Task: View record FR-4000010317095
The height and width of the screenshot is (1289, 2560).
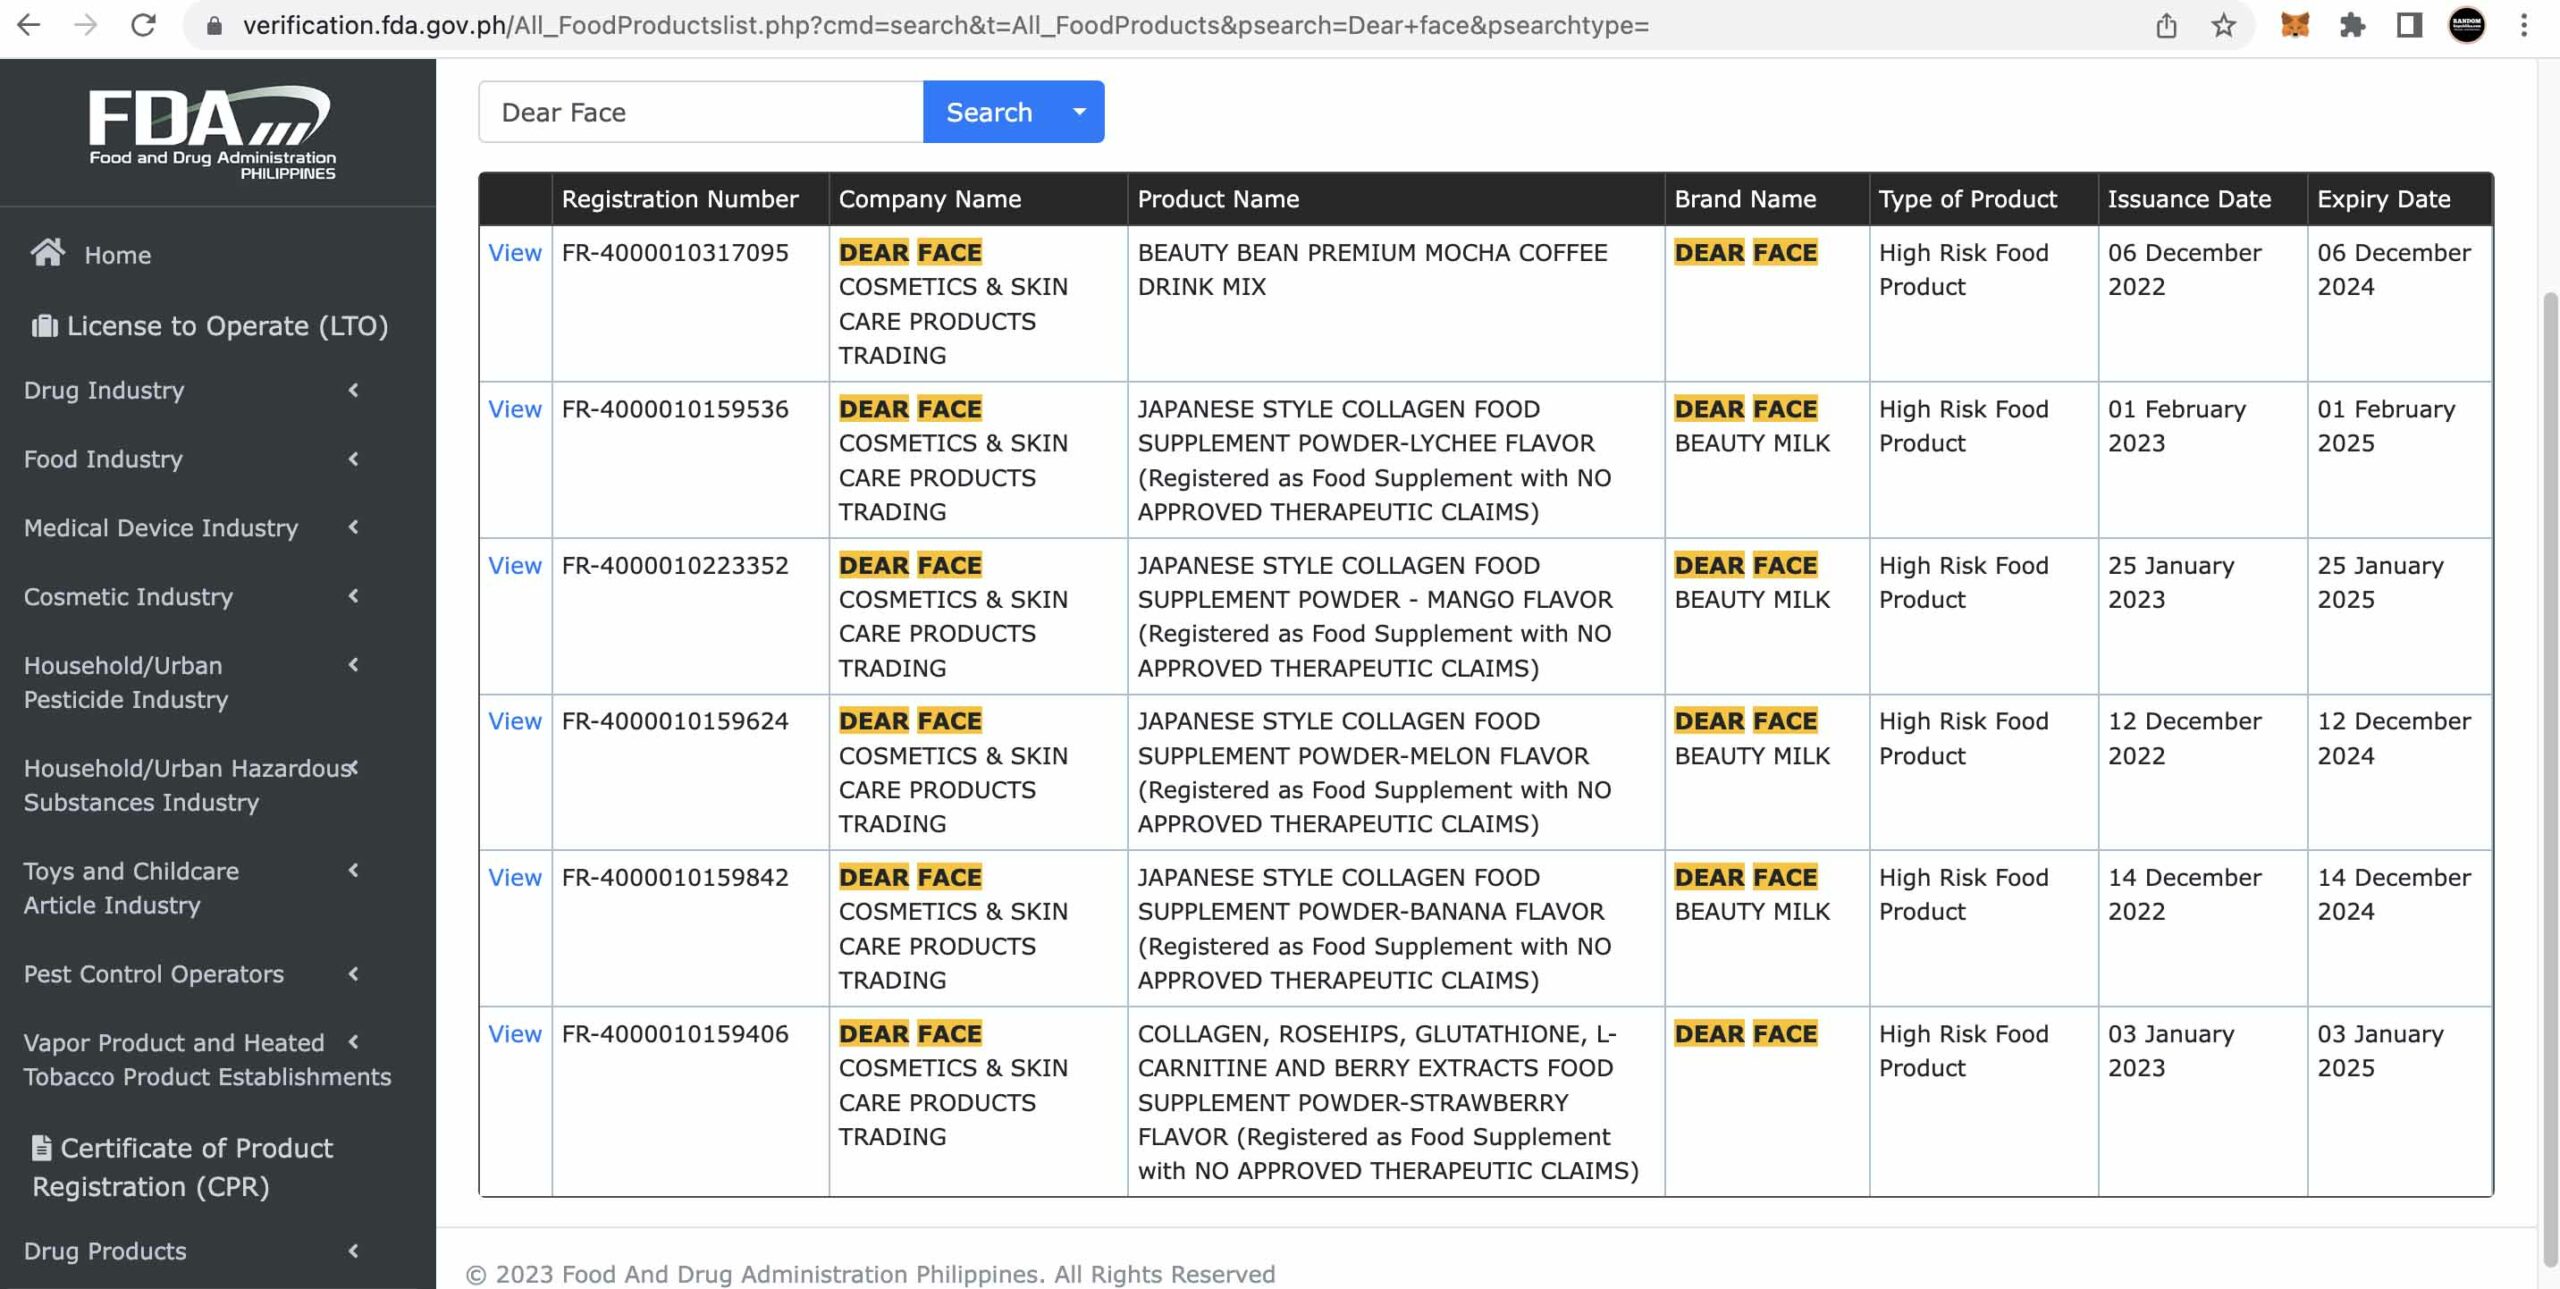Action: (514, 253)
